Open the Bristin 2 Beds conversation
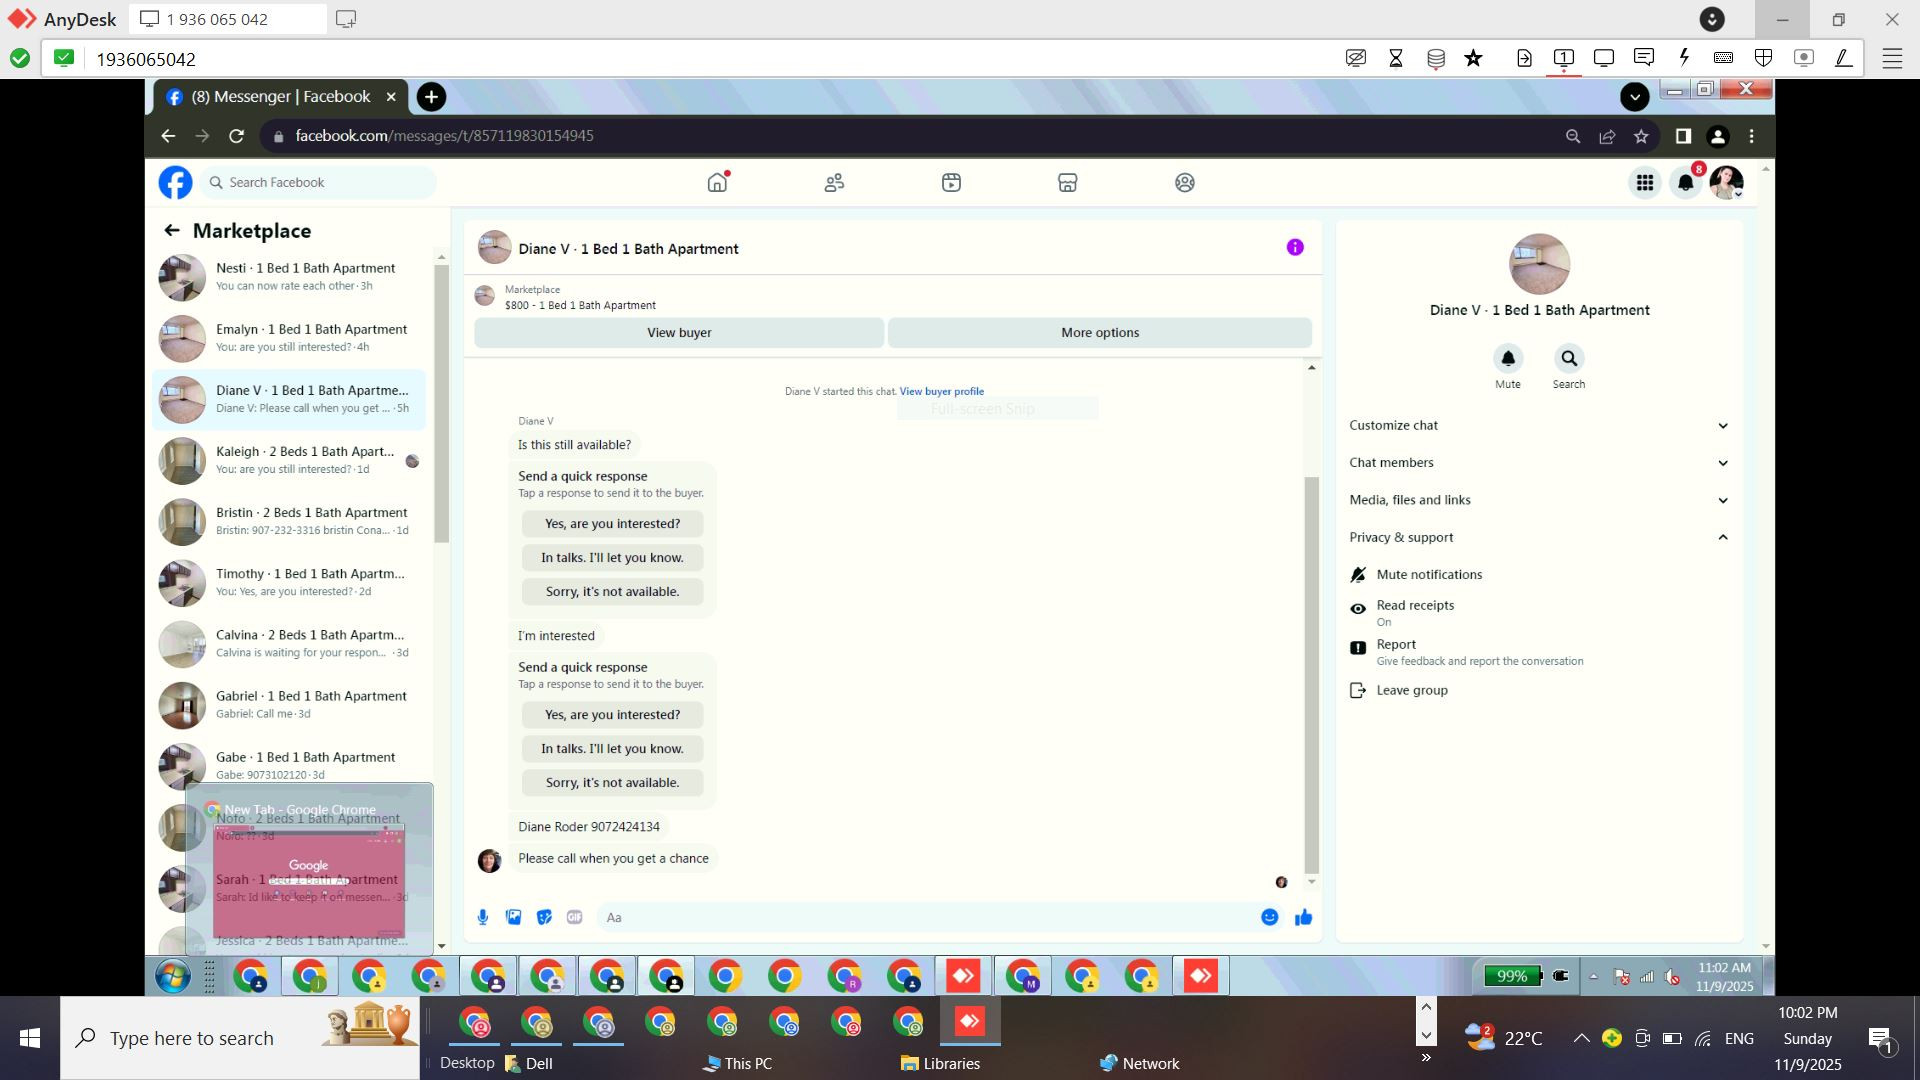The image size is (1920, 1080). (x=290, y=521)
